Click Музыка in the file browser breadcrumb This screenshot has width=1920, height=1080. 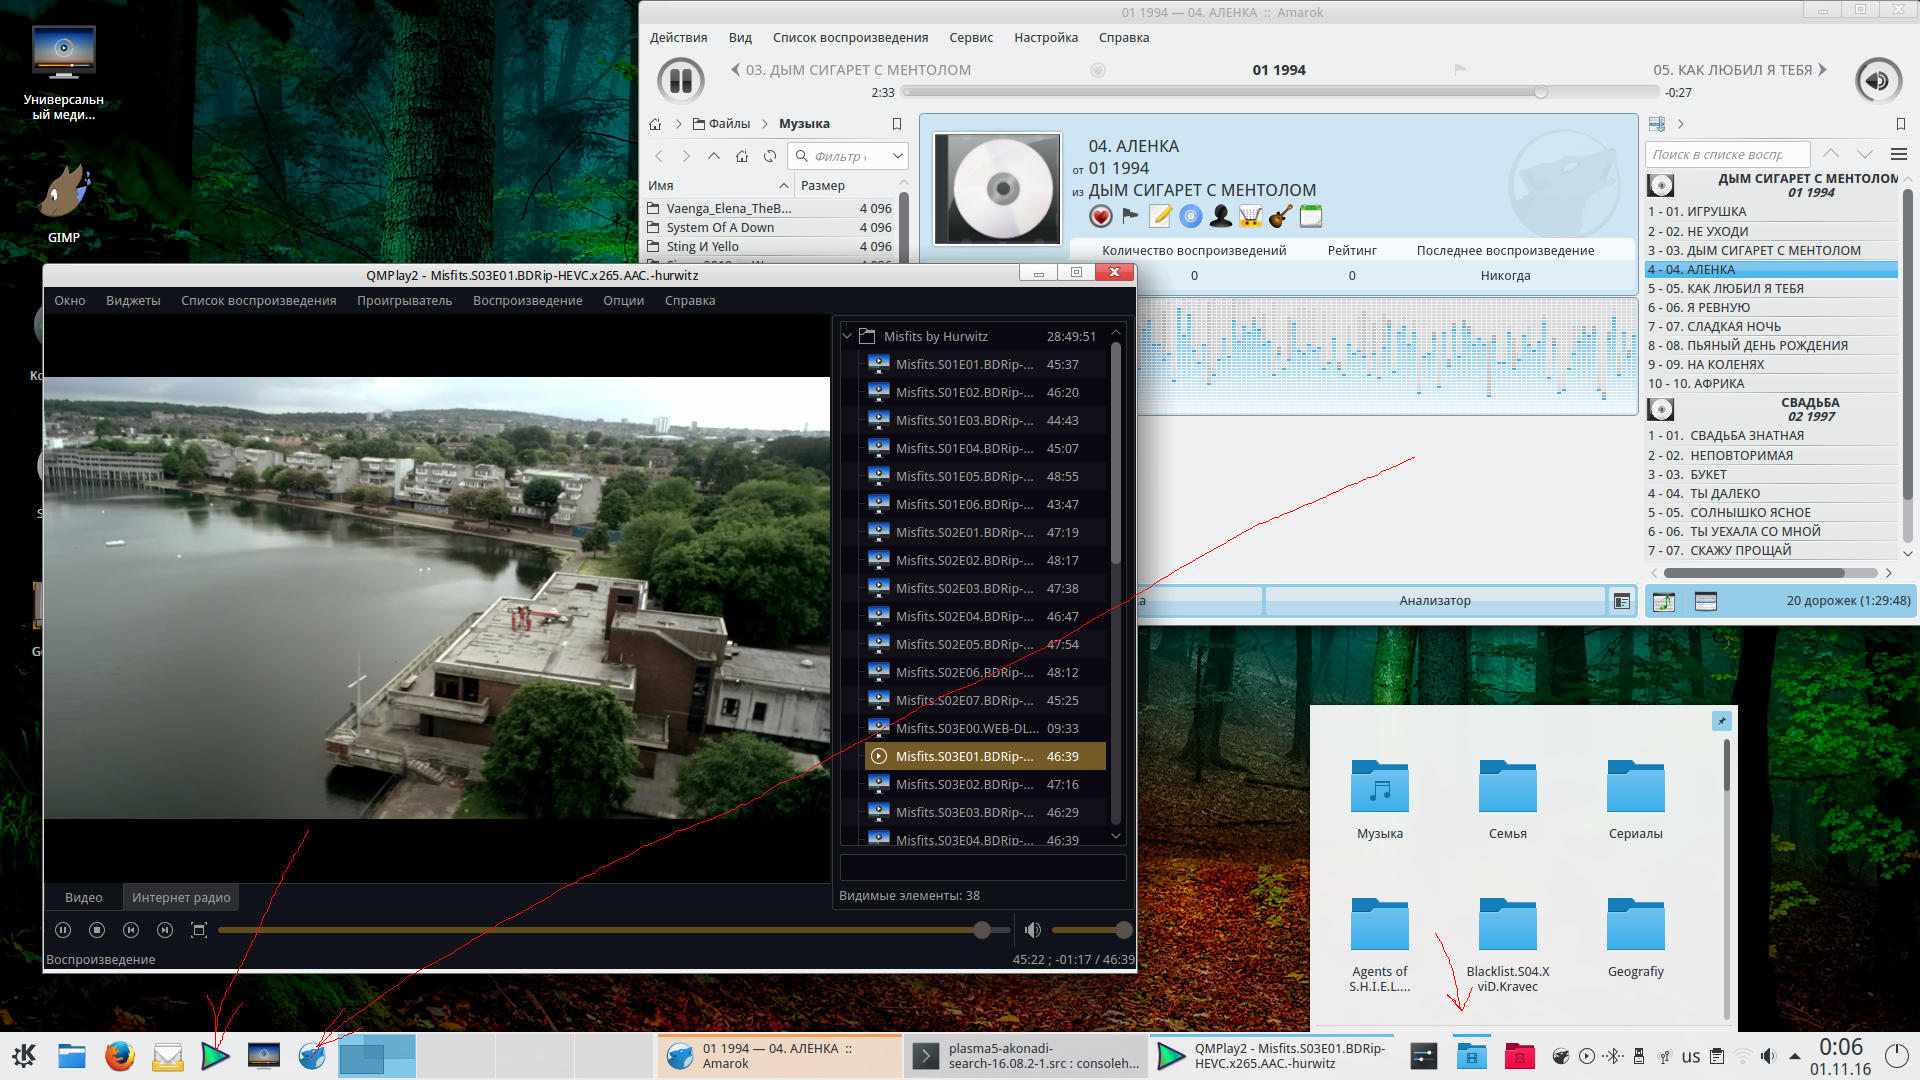tap(804, 124)
